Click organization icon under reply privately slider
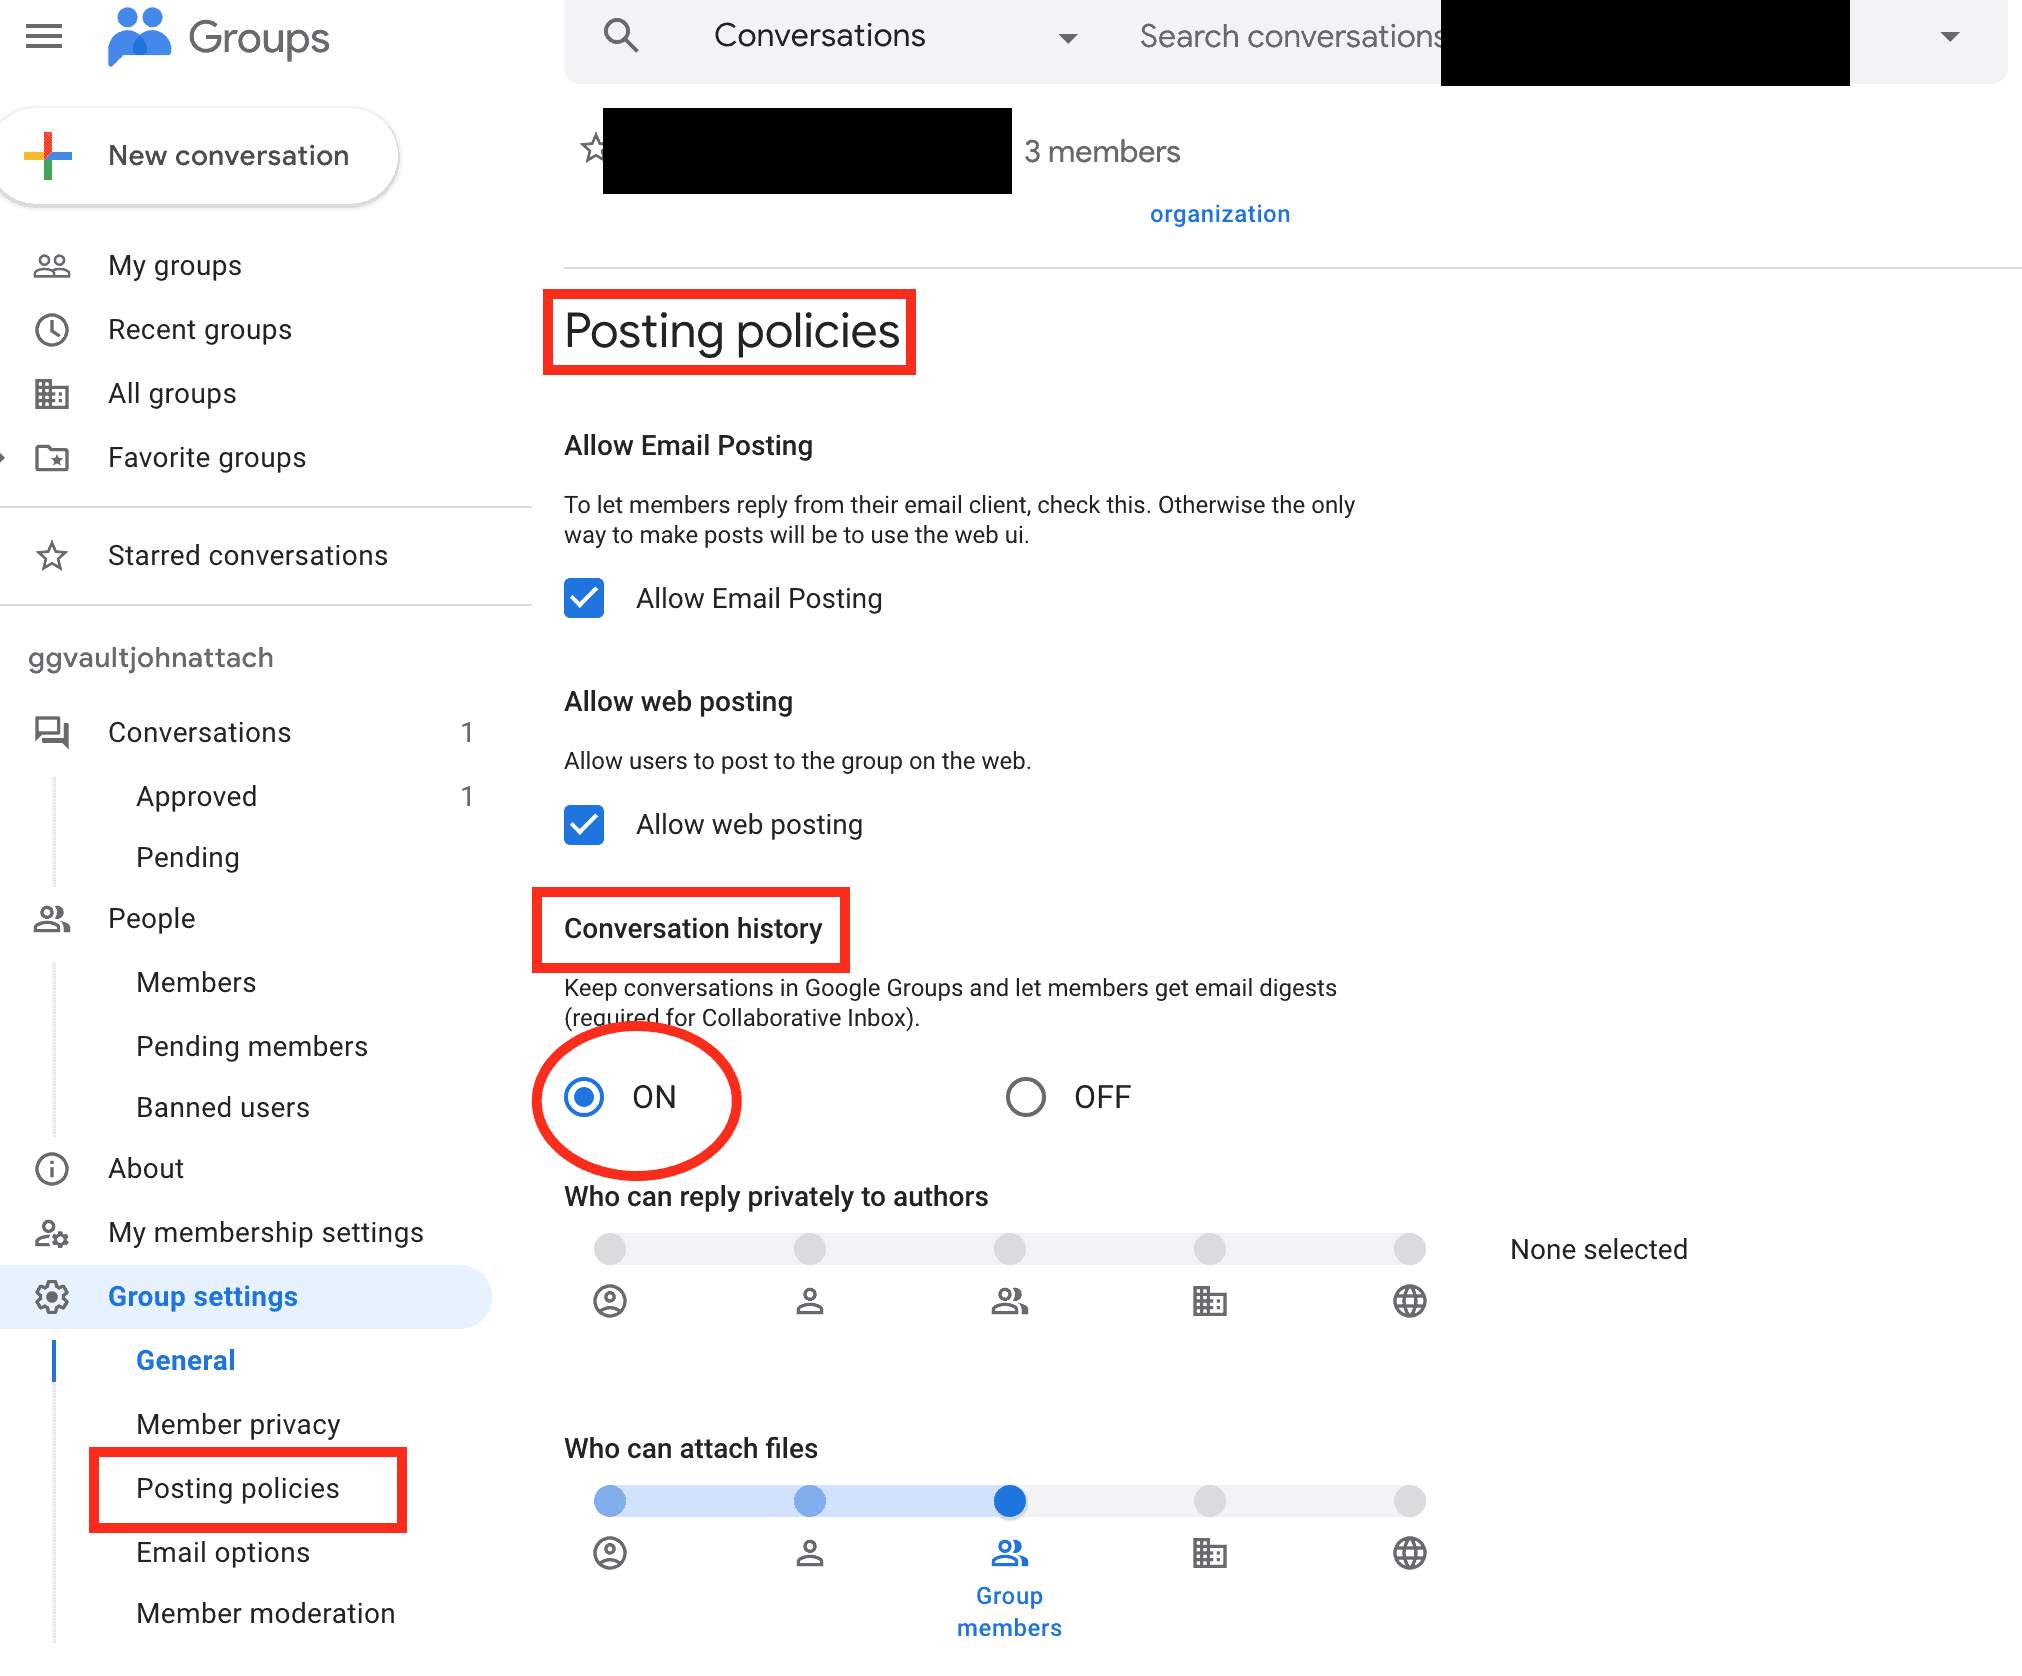The width and height of the screenshot is (2022, 1676). [x=1210, y=1301]
